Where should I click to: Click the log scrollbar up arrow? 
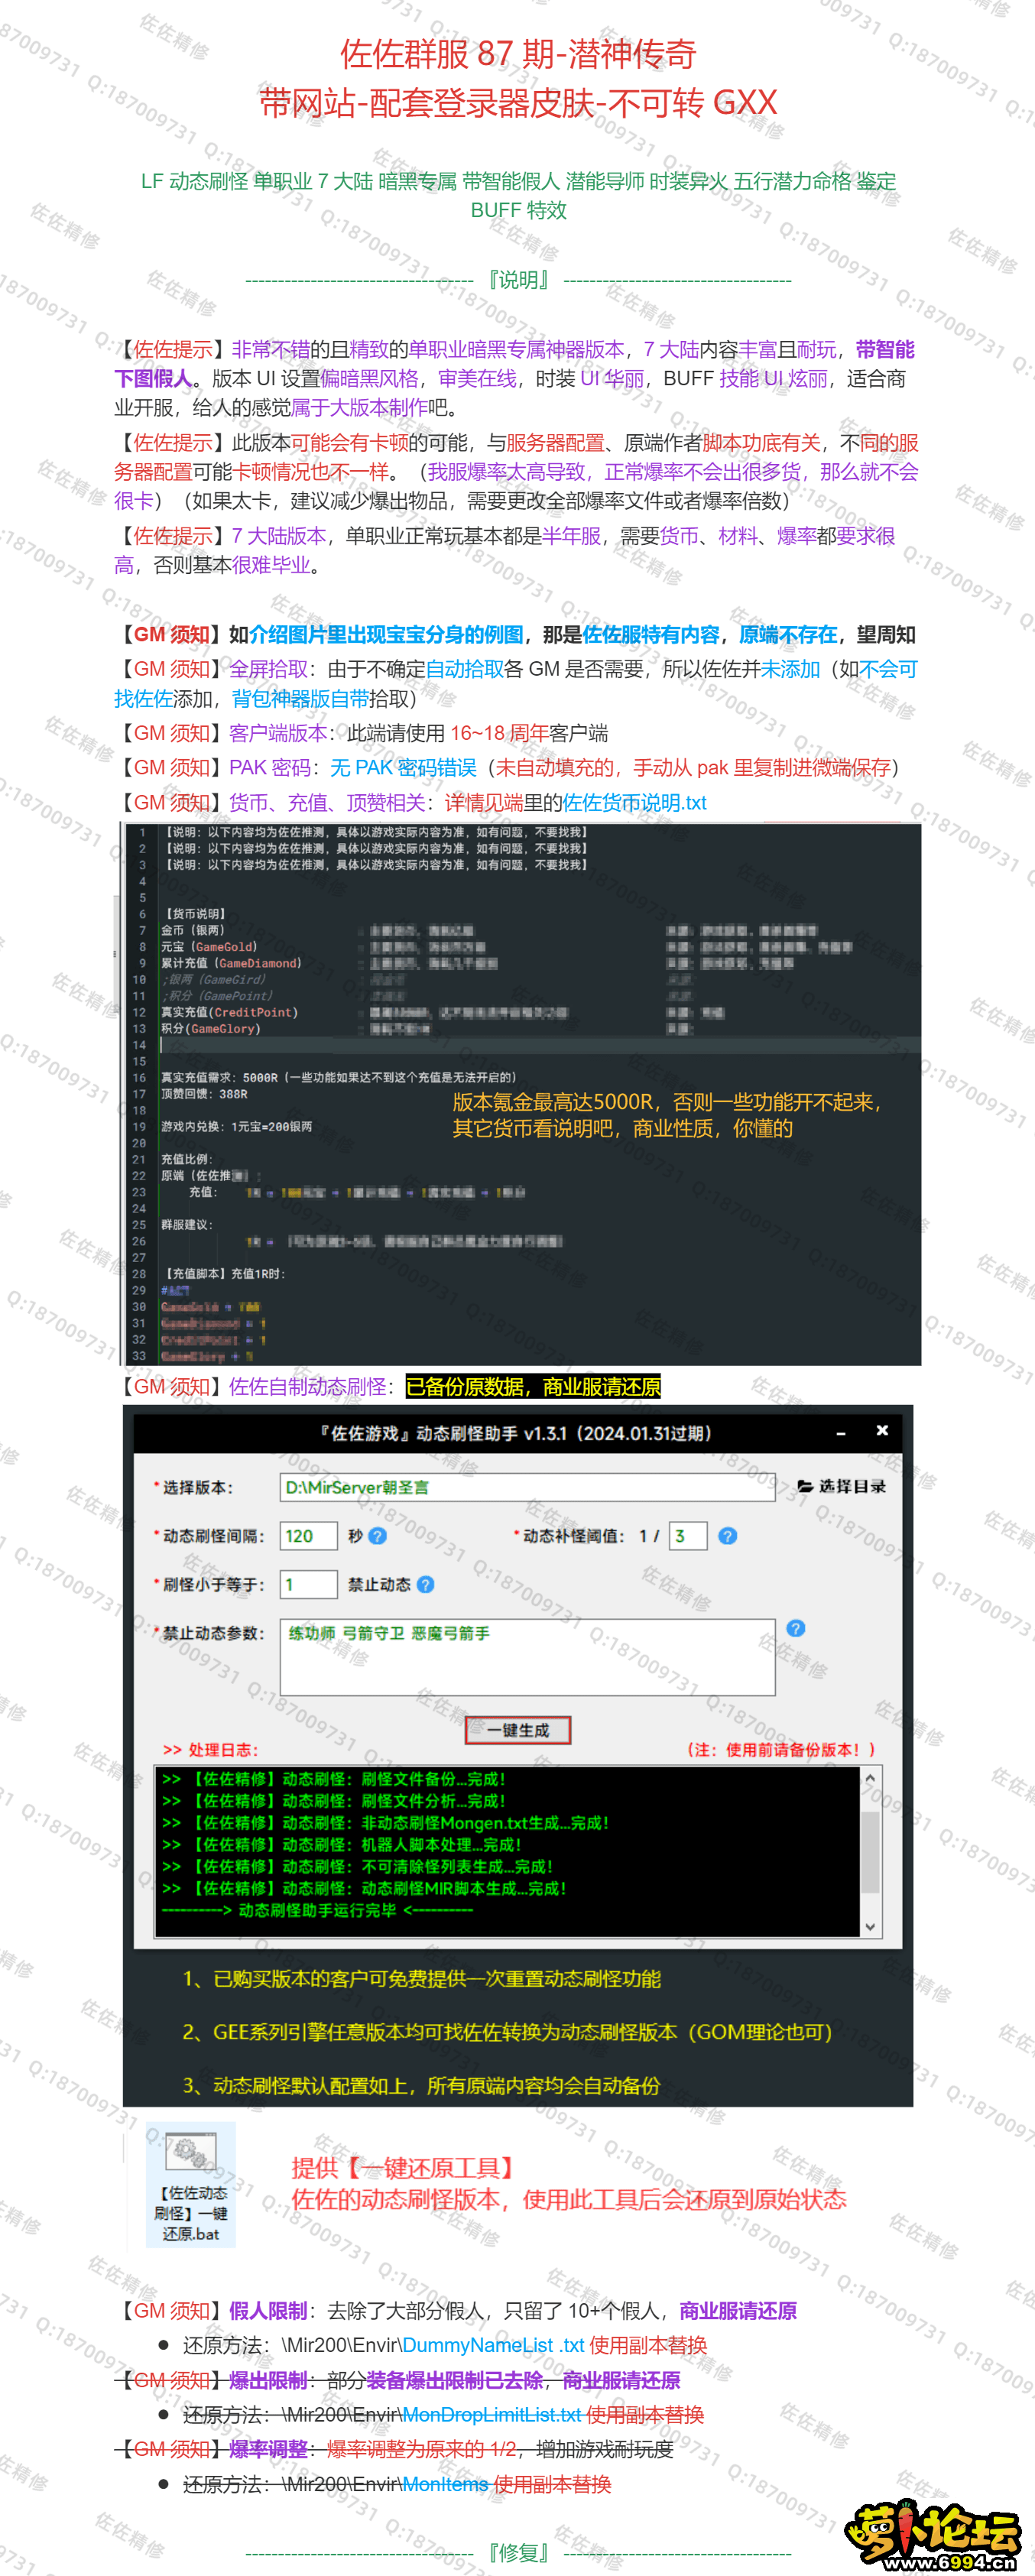tap(870, 1778)
